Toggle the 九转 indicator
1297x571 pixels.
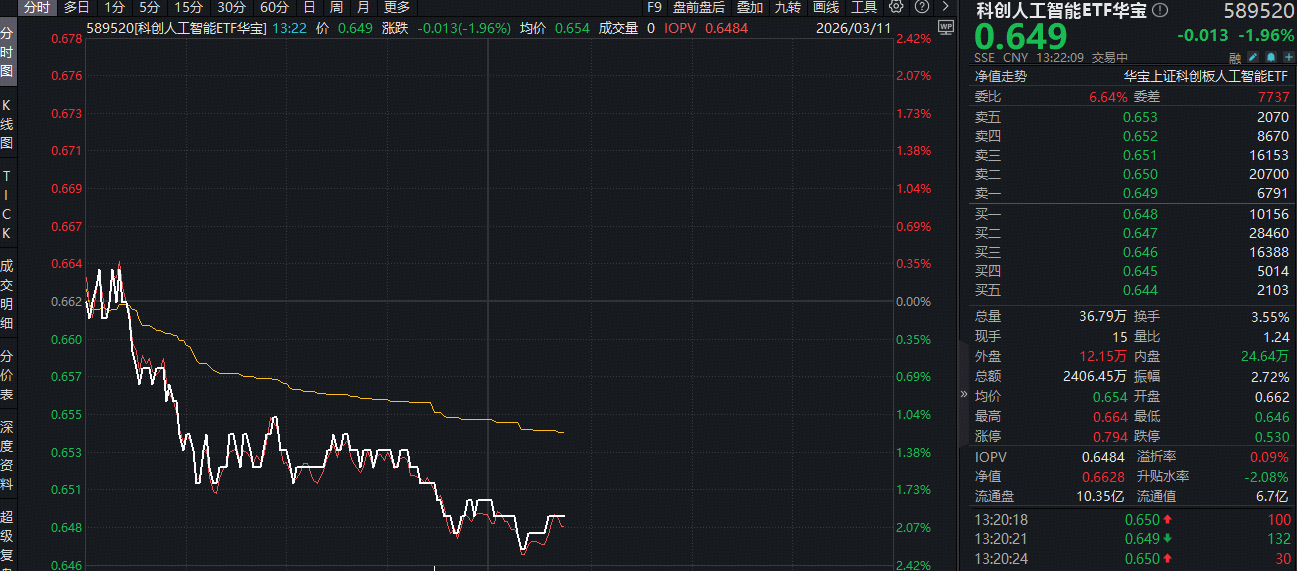tap(788, 7)
